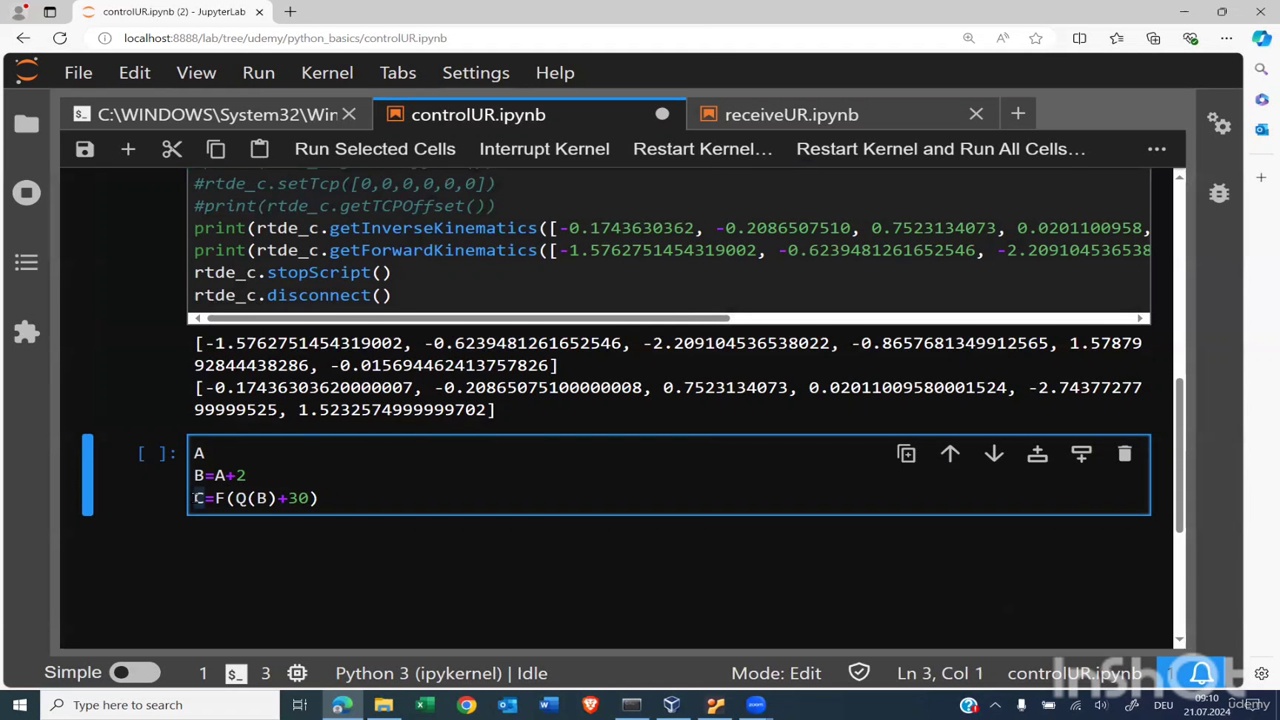Image resolution: width=1280 pixels, height=720 pixels.
Task: Cut selected cell with the scissors icon
Action: point(172,149)
